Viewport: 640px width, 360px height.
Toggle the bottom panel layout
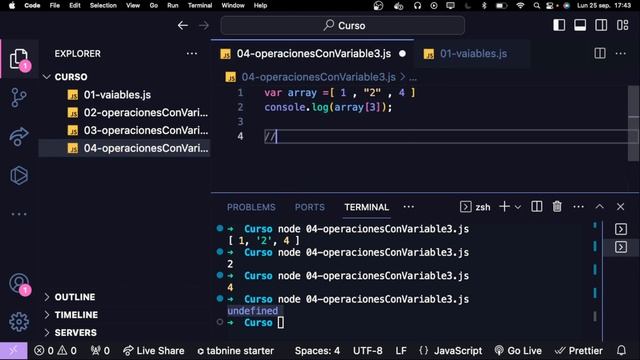[580, 25]
